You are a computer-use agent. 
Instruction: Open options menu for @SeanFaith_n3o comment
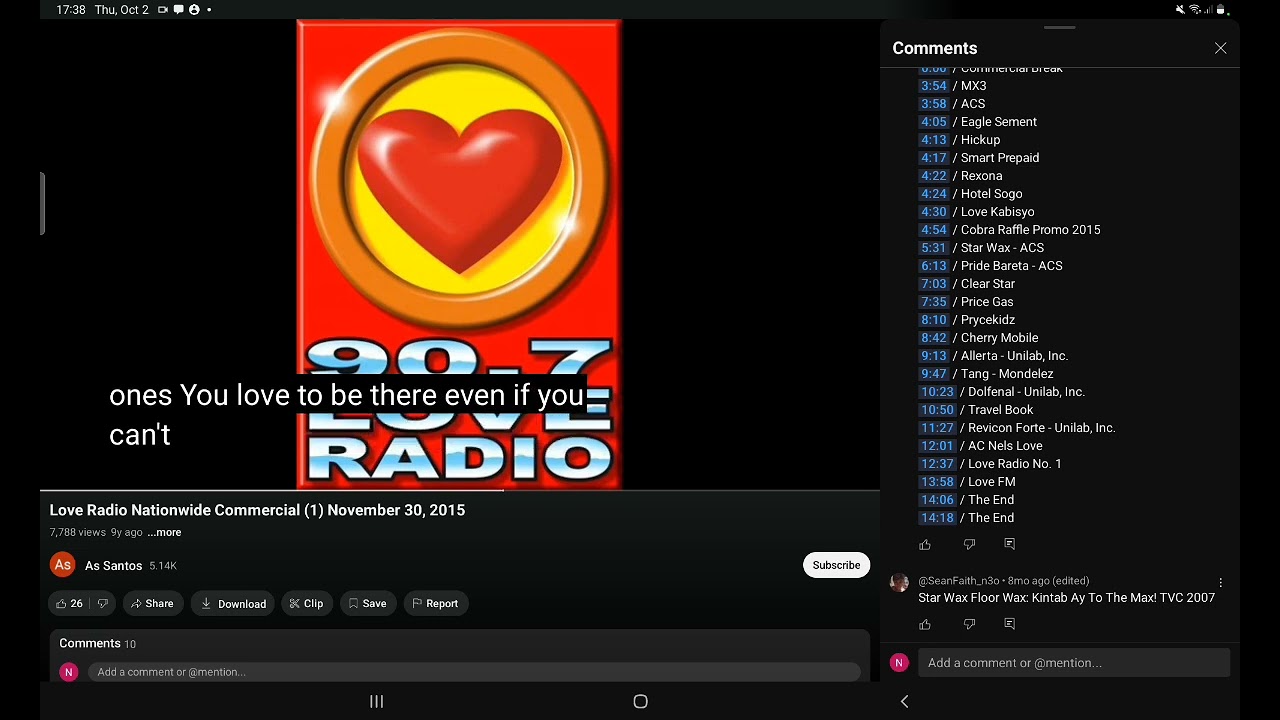click(1220, 582)
